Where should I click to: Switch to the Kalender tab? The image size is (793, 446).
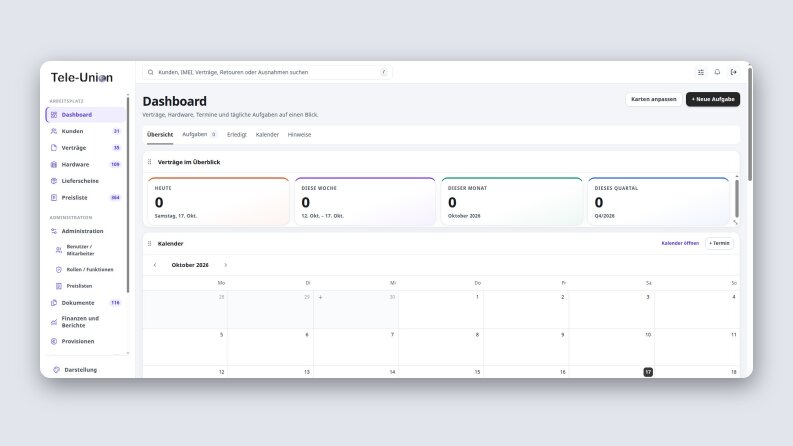pos(267,135)
